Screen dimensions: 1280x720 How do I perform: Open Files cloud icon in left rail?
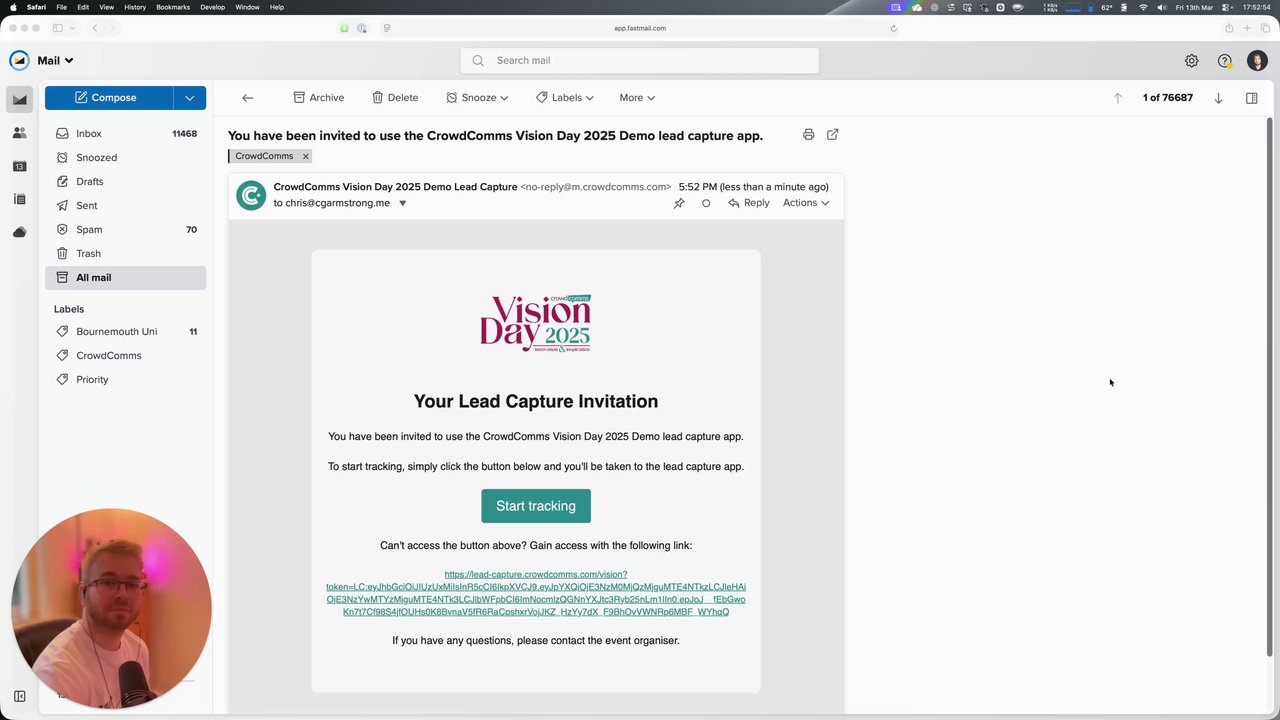pyautogui.click(x=19, y=232)
